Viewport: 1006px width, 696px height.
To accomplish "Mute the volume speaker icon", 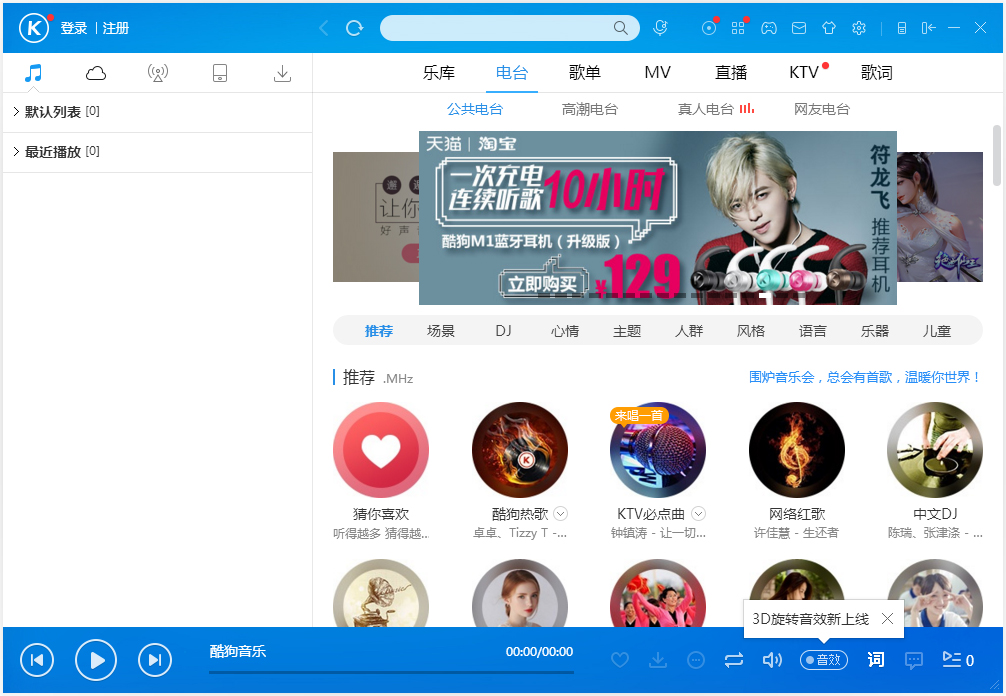I will coord(772,659).
